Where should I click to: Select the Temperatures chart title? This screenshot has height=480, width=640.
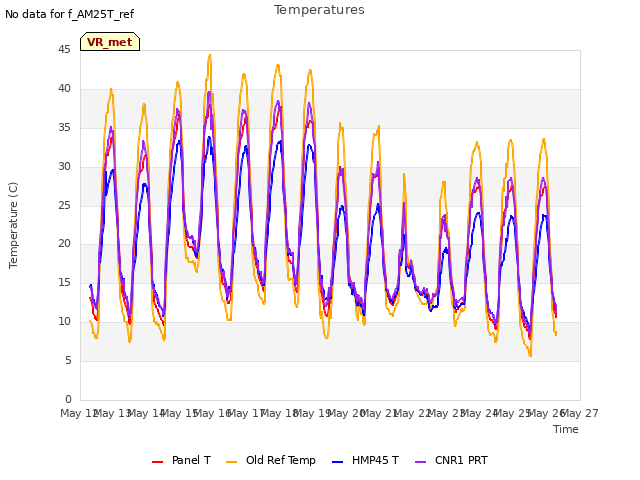(319, 10)
